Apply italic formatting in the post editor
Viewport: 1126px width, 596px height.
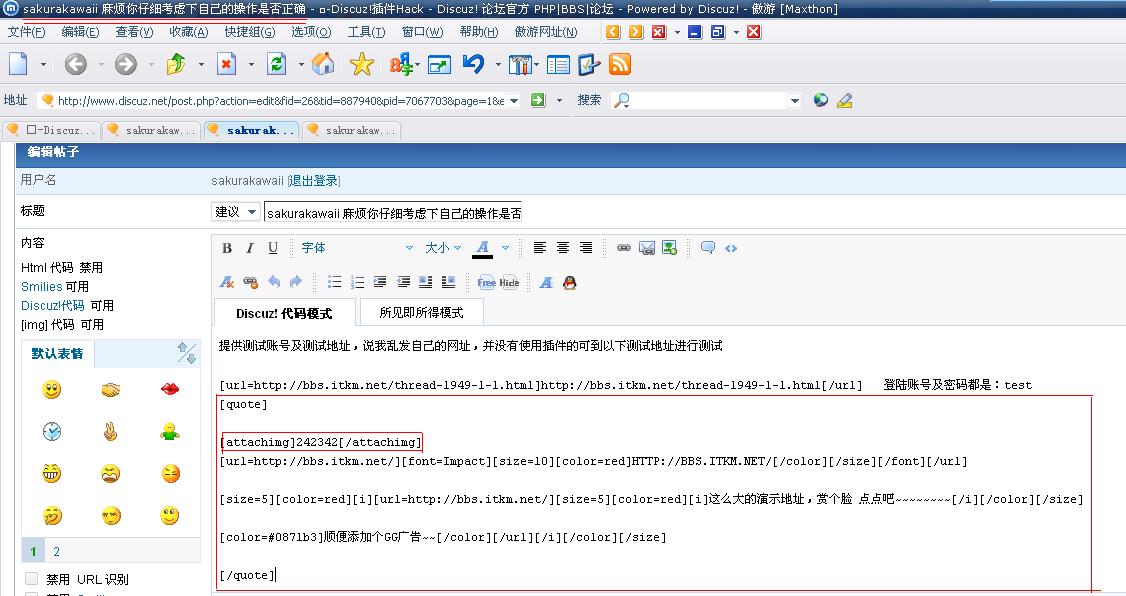click(250, 248)
